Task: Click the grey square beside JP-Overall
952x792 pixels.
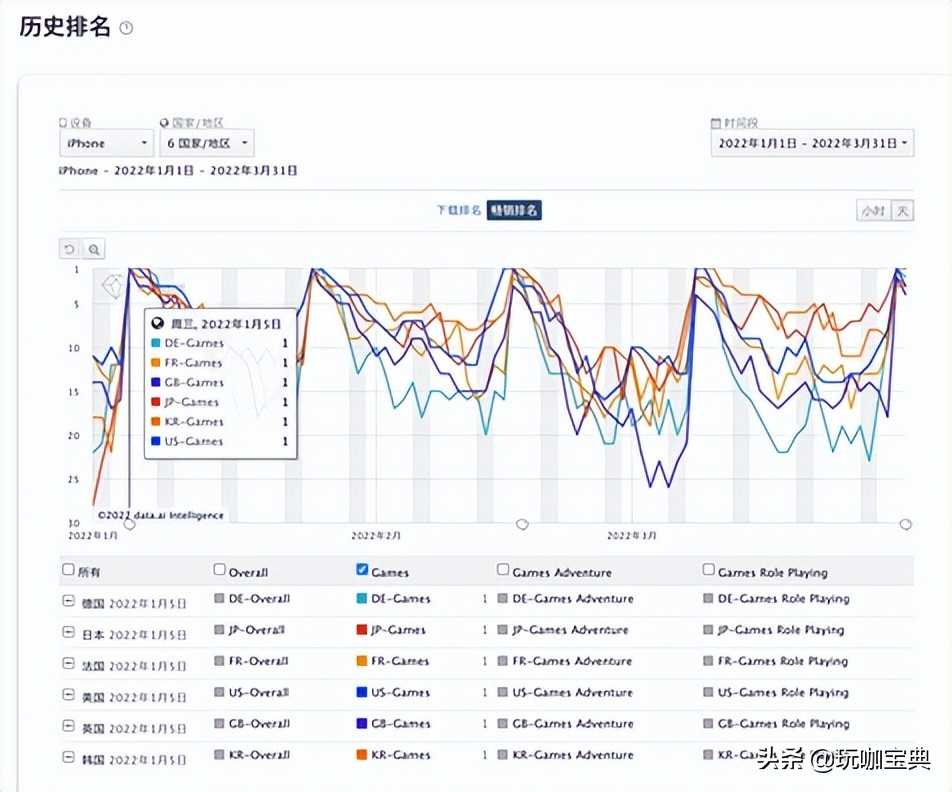Action: [219, 630]
